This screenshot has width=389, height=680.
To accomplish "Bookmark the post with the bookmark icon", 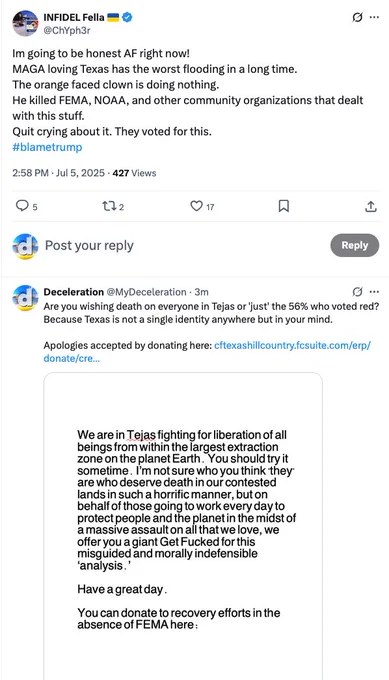I will pos(283,206).
